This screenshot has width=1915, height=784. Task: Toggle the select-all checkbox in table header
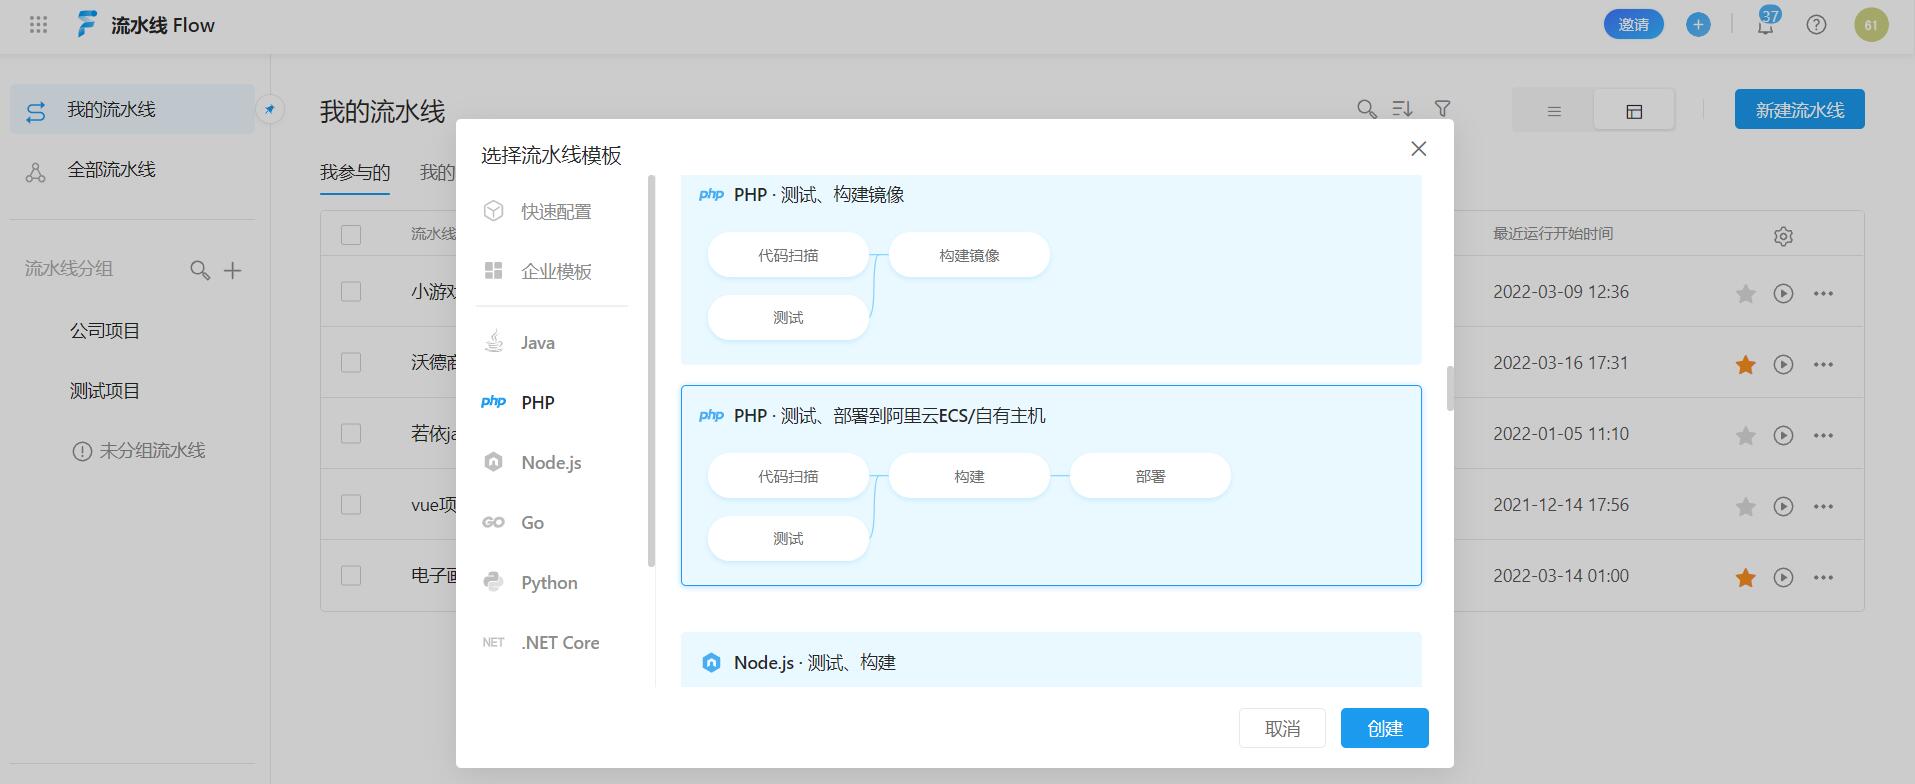click(x=351, y=235)
